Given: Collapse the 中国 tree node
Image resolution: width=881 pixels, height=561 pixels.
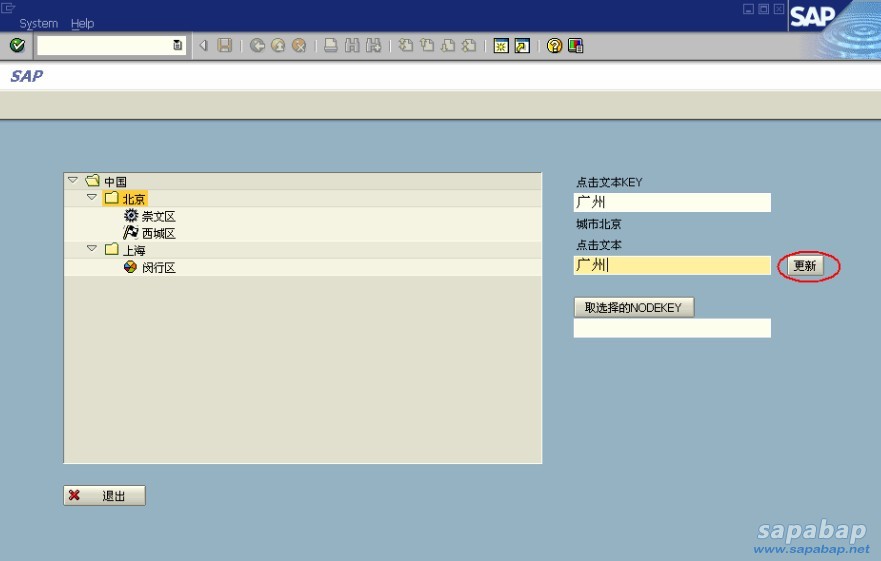Looking at the screenshot, I should [x=72, y=180].
